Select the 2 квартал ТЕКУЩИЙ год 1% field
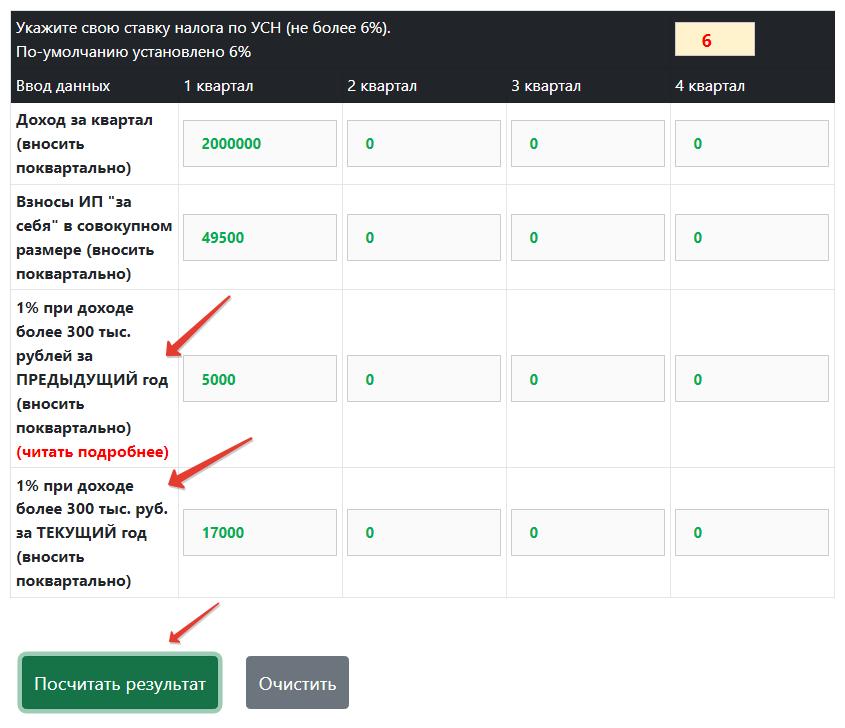Image resolution: width=845 pixels, height=728 pixels. coord(424,532)
